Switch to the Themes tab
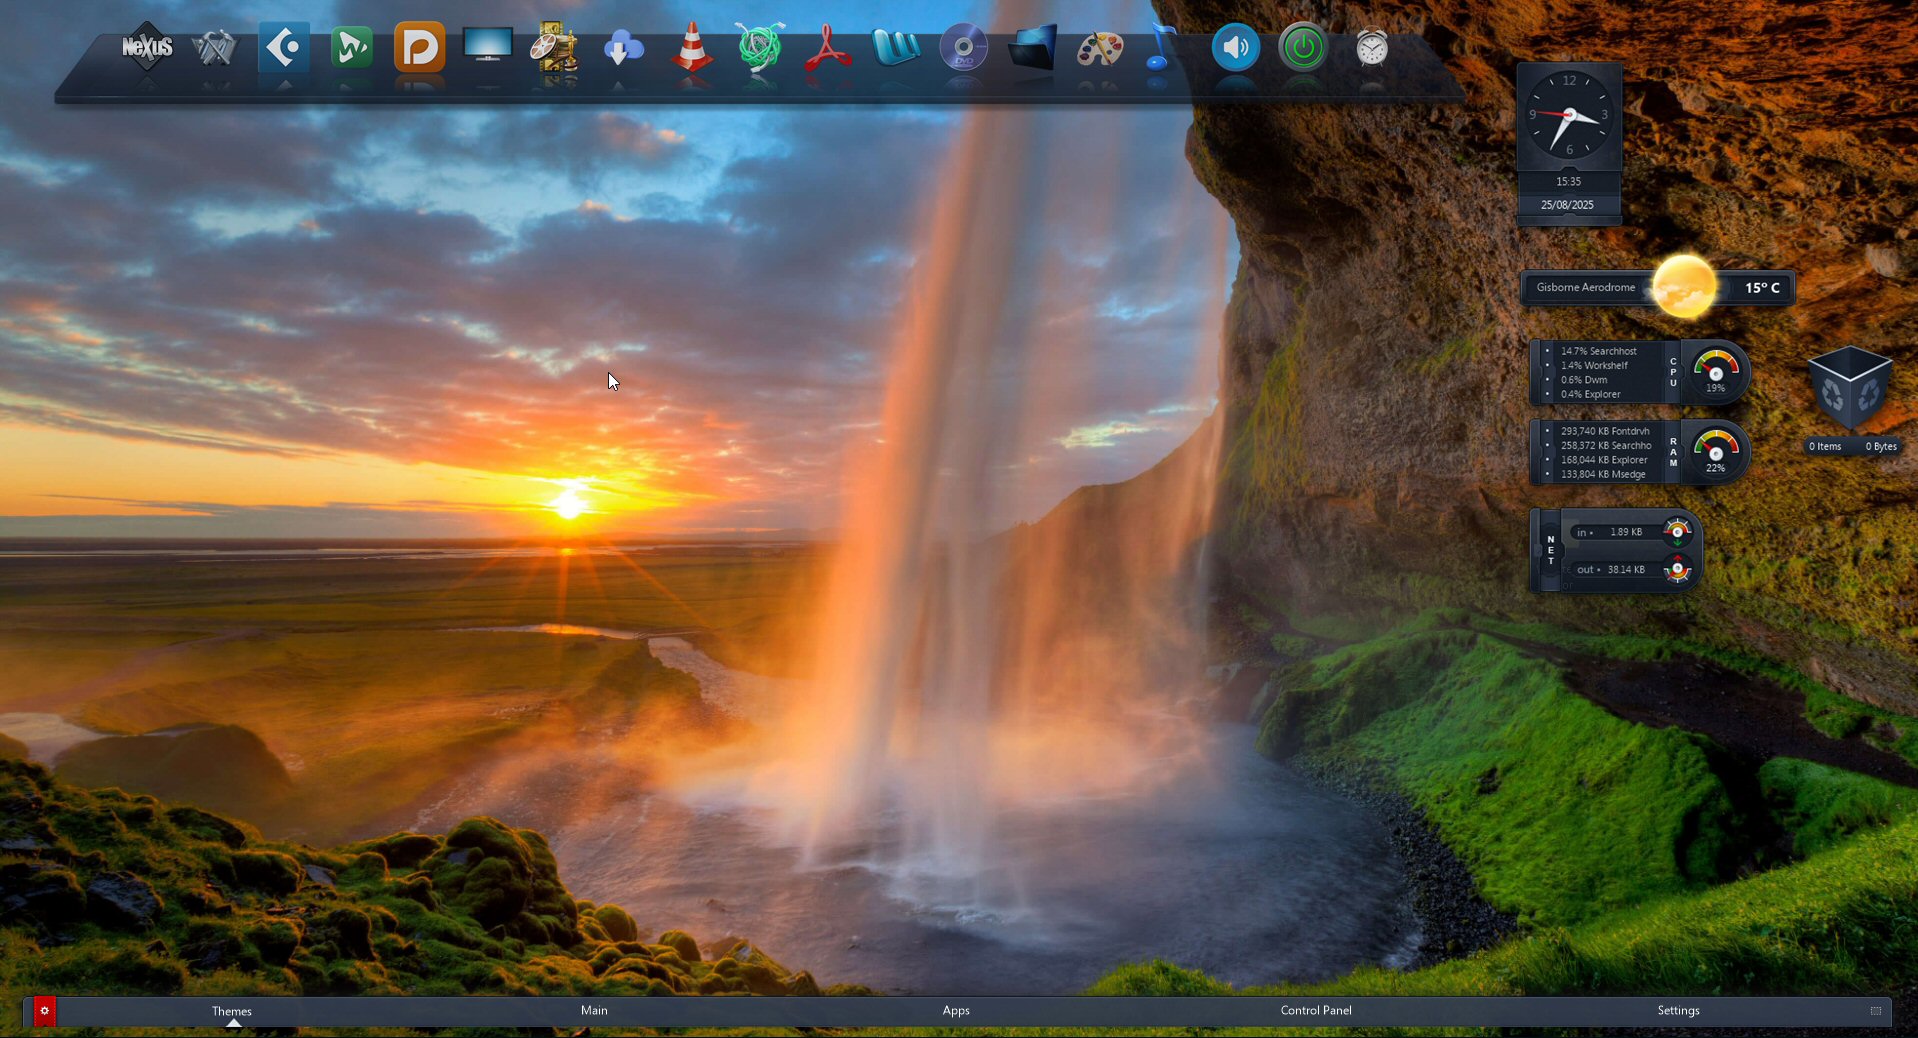Viewport: 1918px width, 1038px height. (x=232, y=1011)
